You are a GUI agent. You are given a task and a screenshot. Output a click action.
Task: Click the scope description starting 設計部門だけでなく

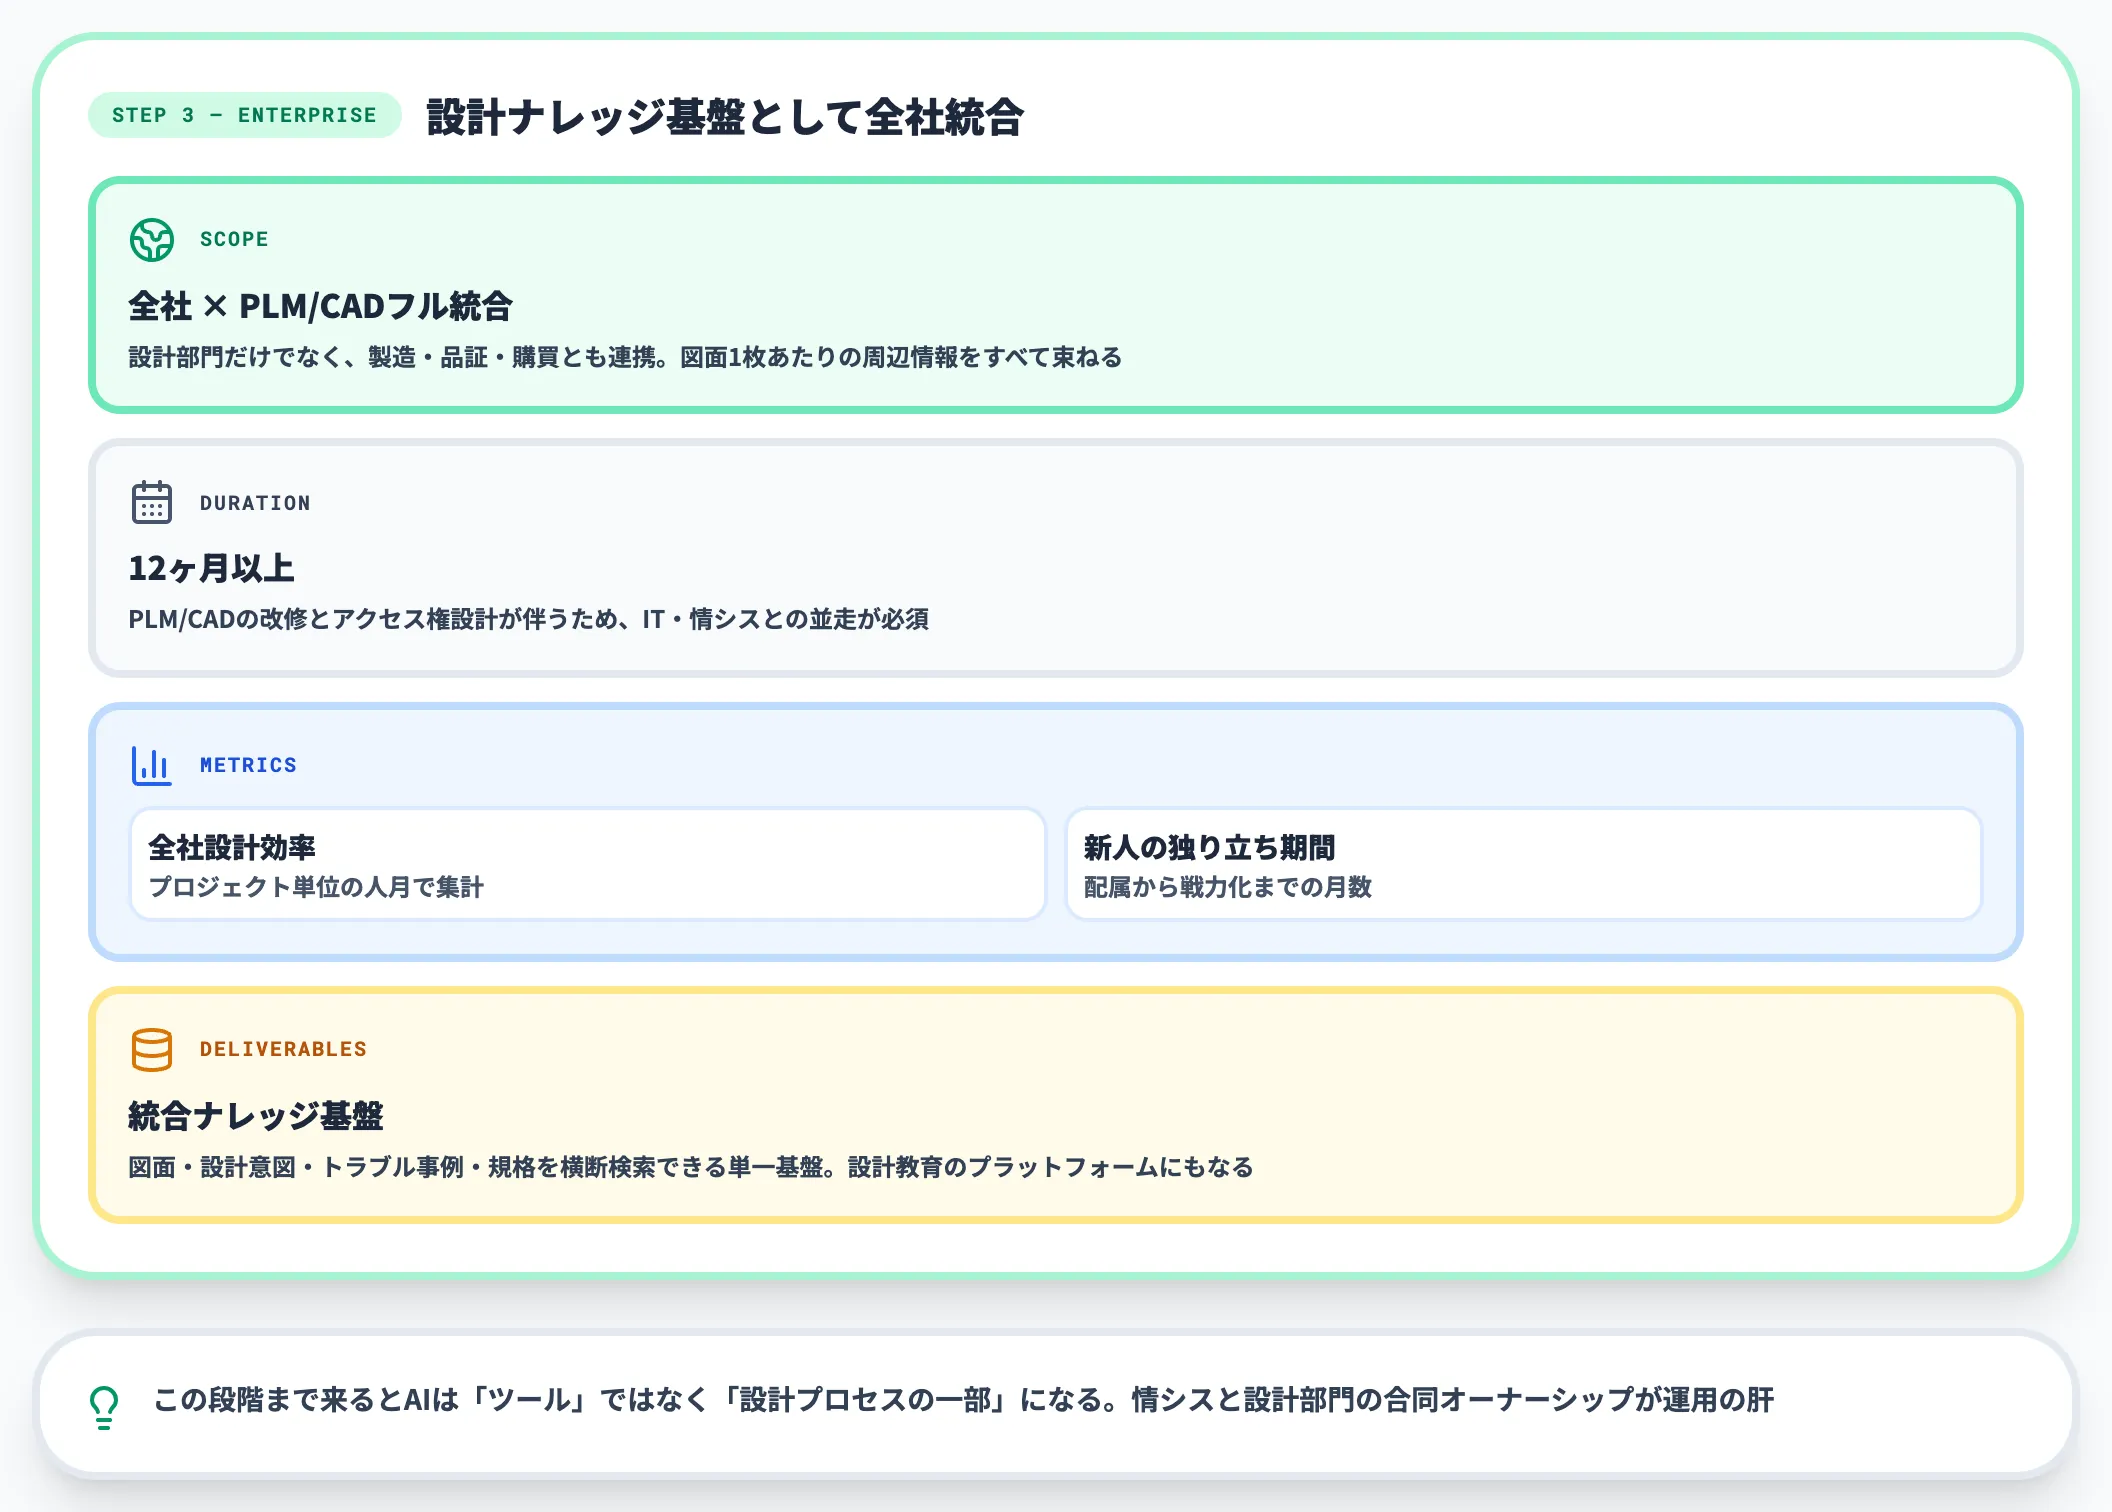coord(625,357)
